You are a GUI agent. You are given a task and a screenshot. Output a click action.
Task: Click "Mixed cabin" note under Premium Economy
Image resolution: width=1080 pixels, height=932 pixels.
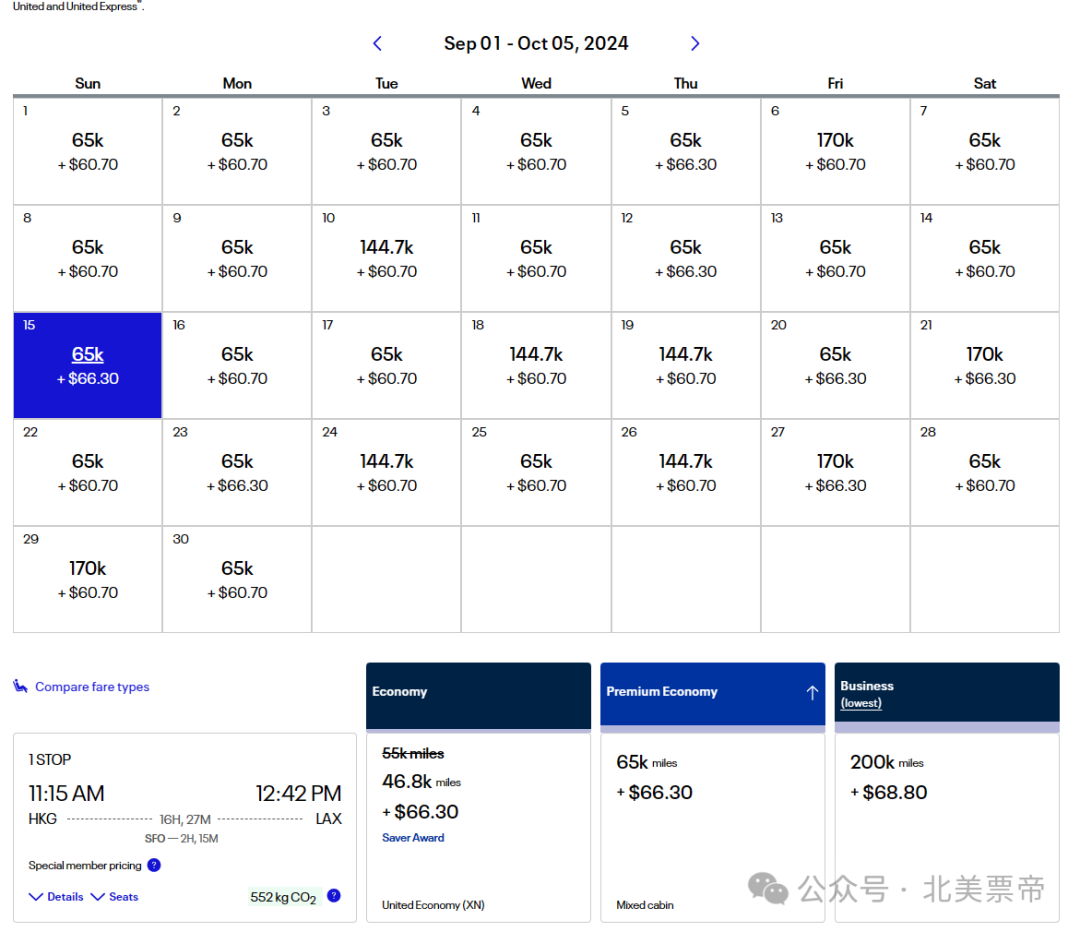[x=645, y=905]
